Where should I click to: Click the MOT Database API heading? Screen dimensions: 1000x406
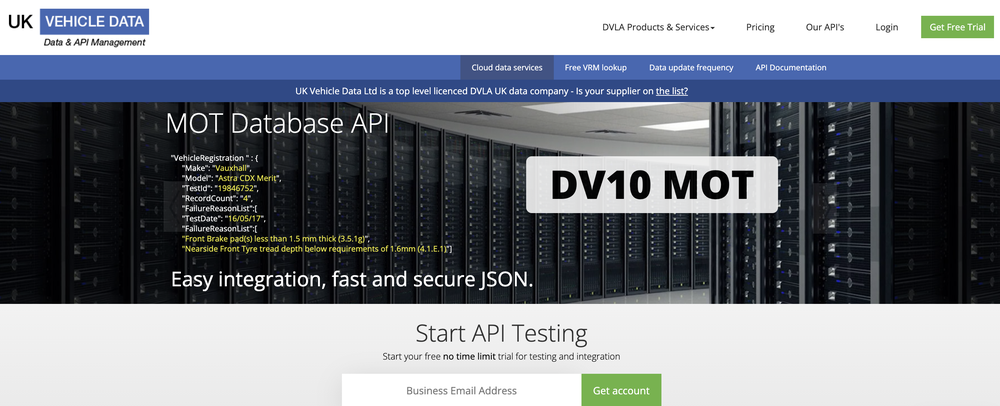pos(277,124)
